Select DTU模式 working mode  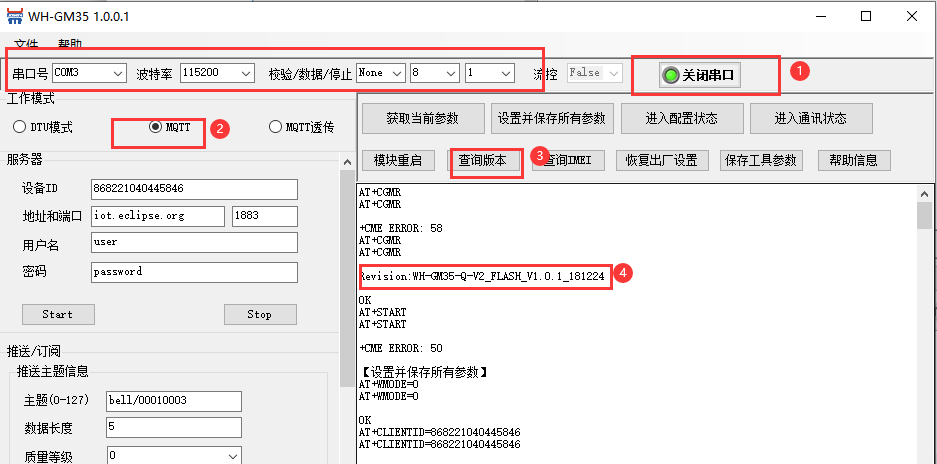tap(19, 127)
